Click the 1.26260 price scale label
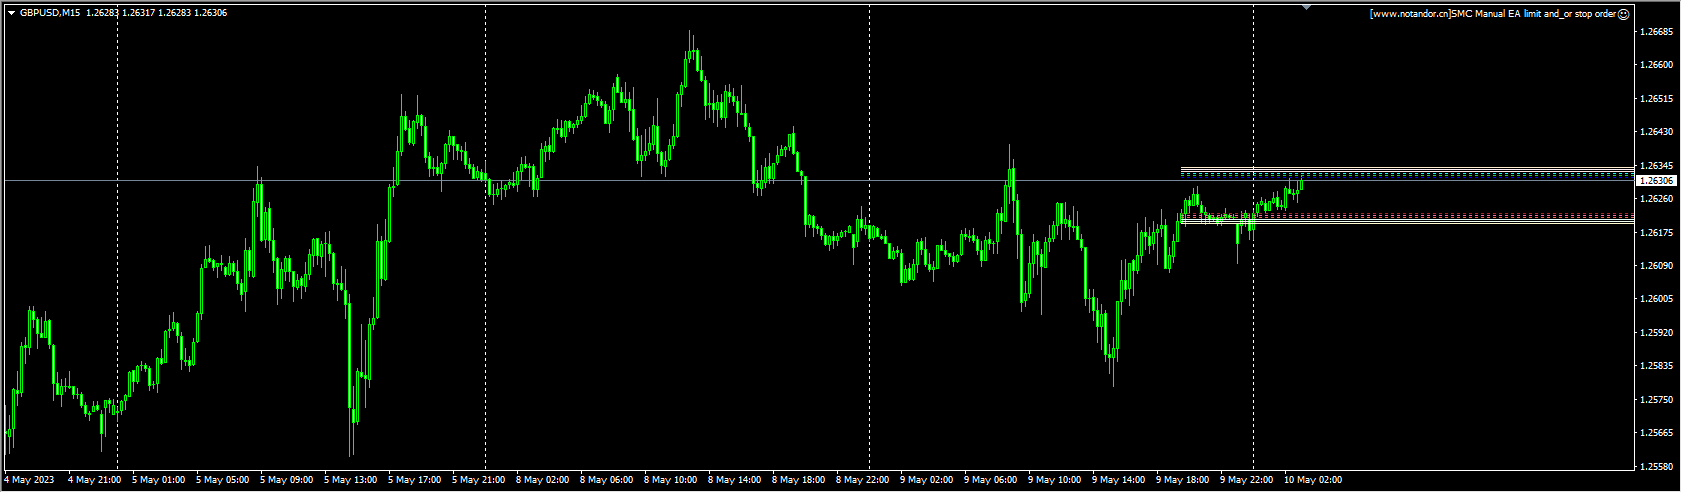Screen dimensions: 1682x493 pyautogui.click(x=1659, y=199)
